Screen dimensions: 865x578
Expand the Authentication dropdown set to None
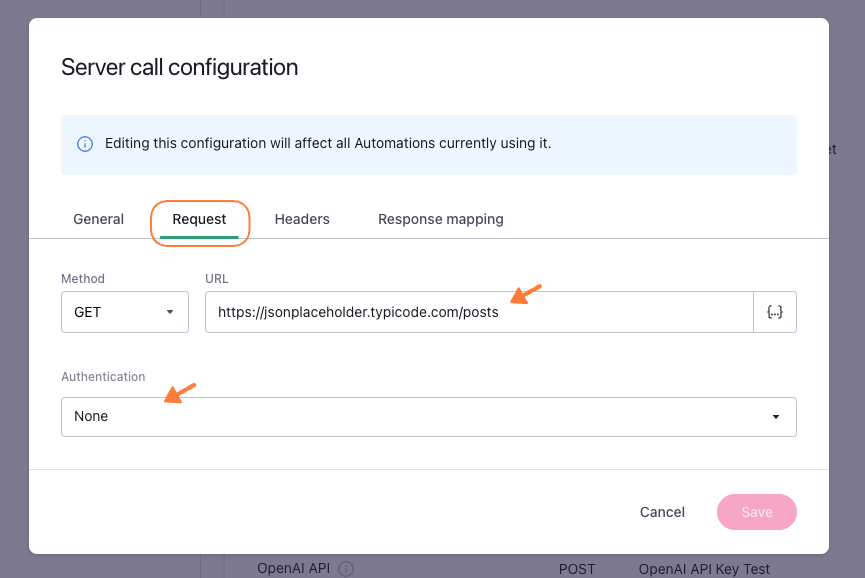(428, 417)
